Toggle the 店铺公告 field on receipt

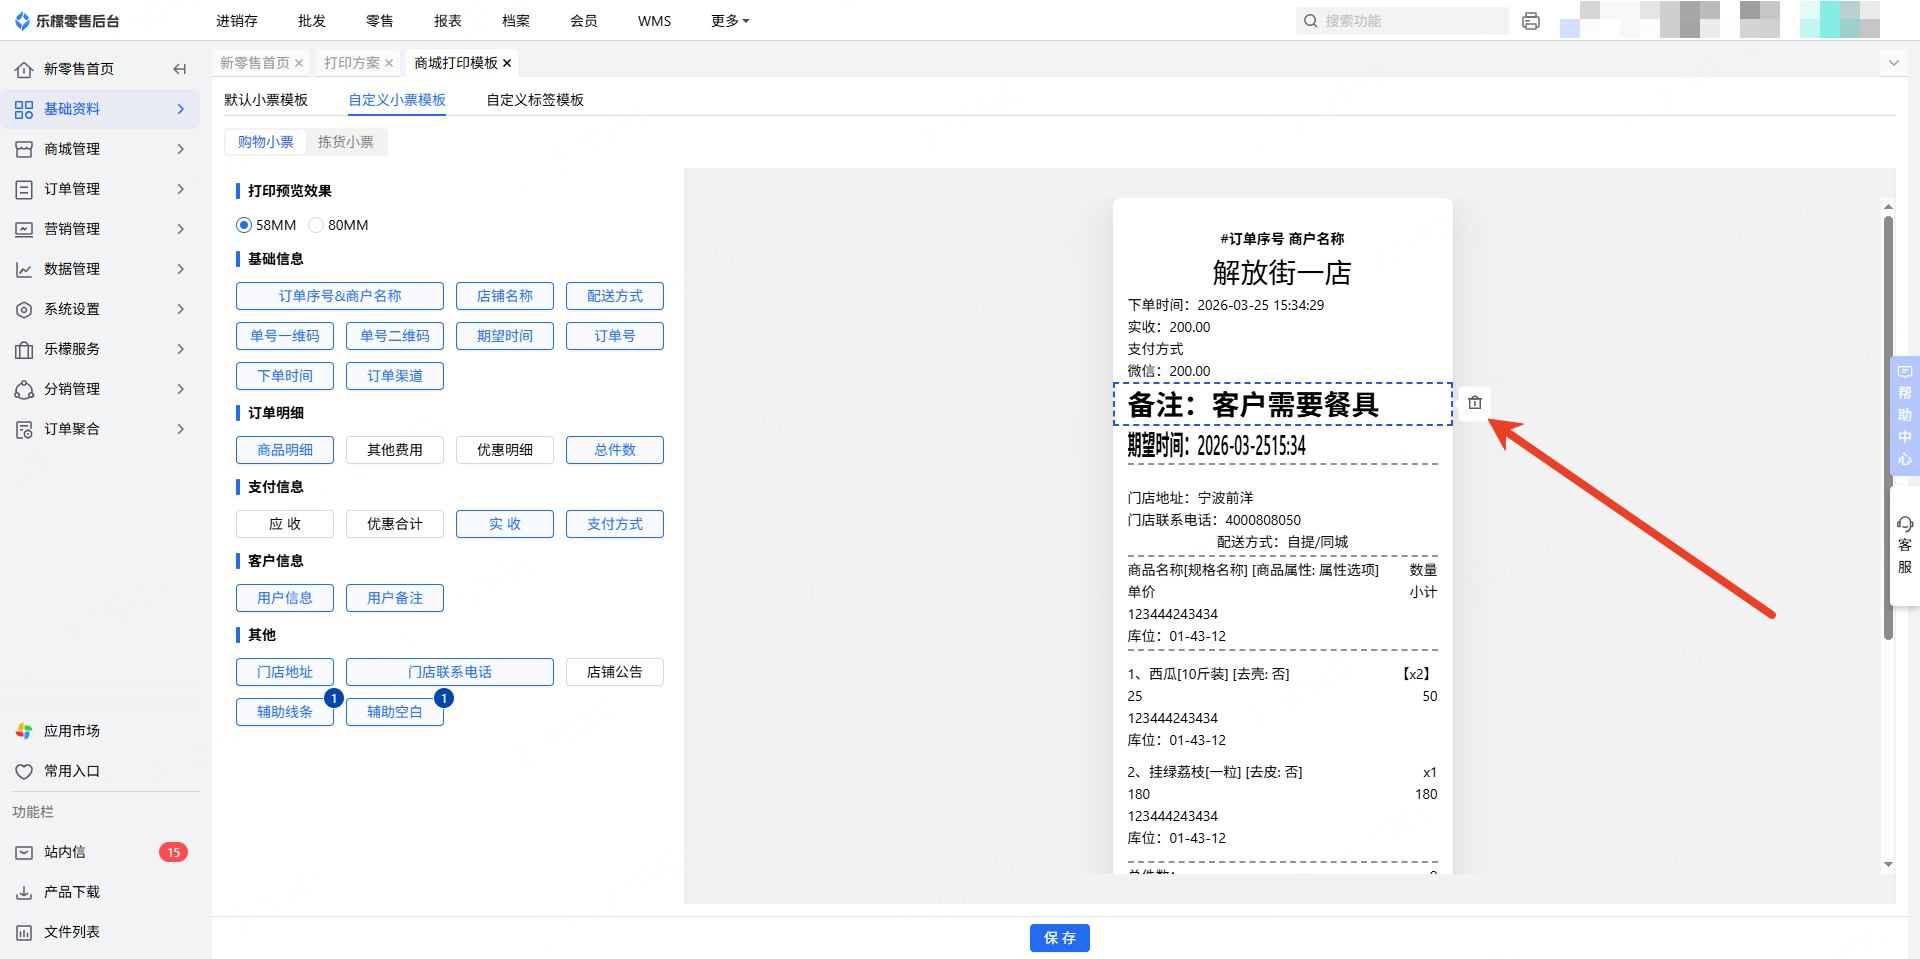[x=614, y=672]
